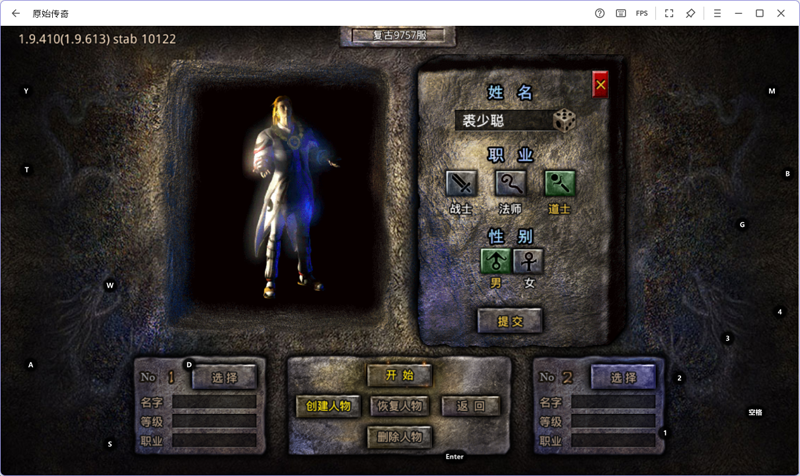Enter fullscreen mode icon
This screenshot has width=800, height=476.
pyautogui.click(x=669, y=13)
